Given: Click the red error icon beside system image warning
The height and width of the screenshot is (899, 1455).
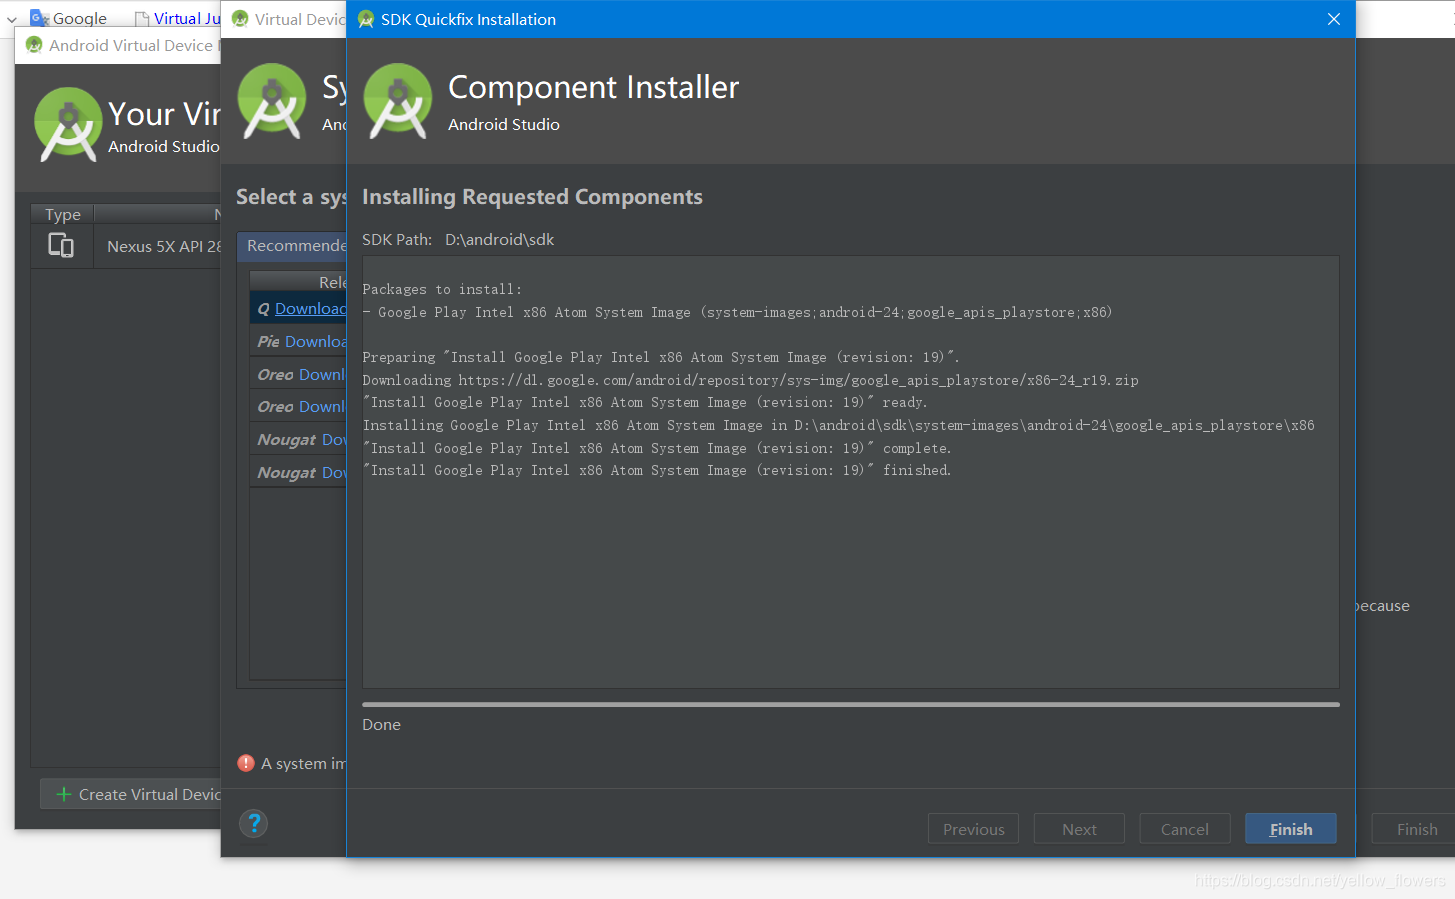Looking at the screenshot, I should [x=246, y=763].
